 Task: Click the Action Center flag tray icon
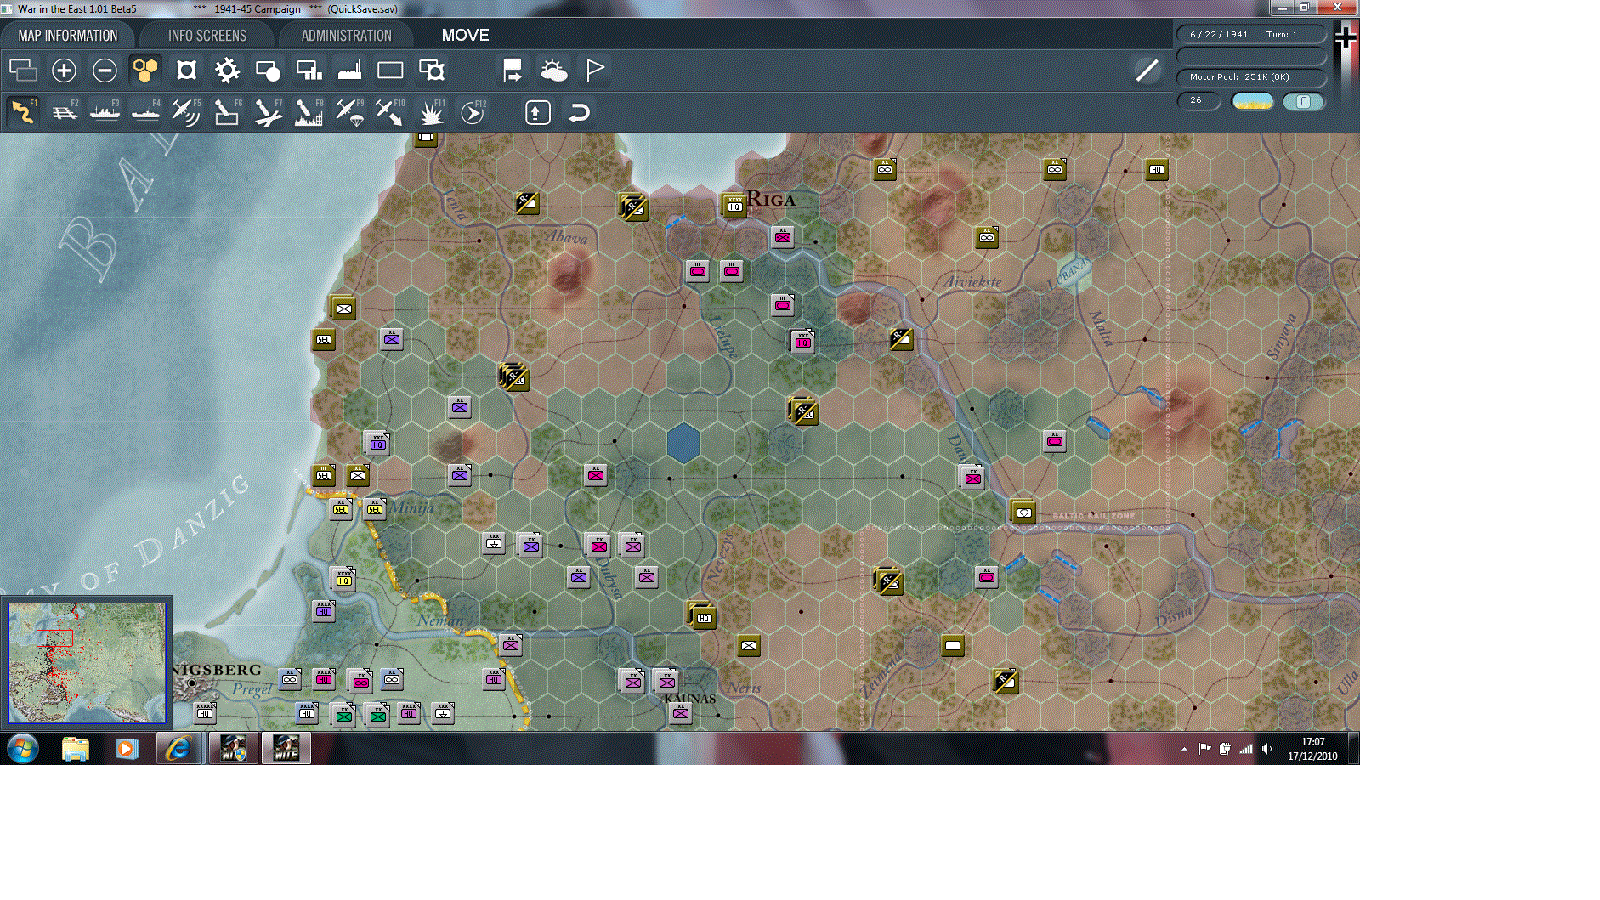[x=1205, y=749]
